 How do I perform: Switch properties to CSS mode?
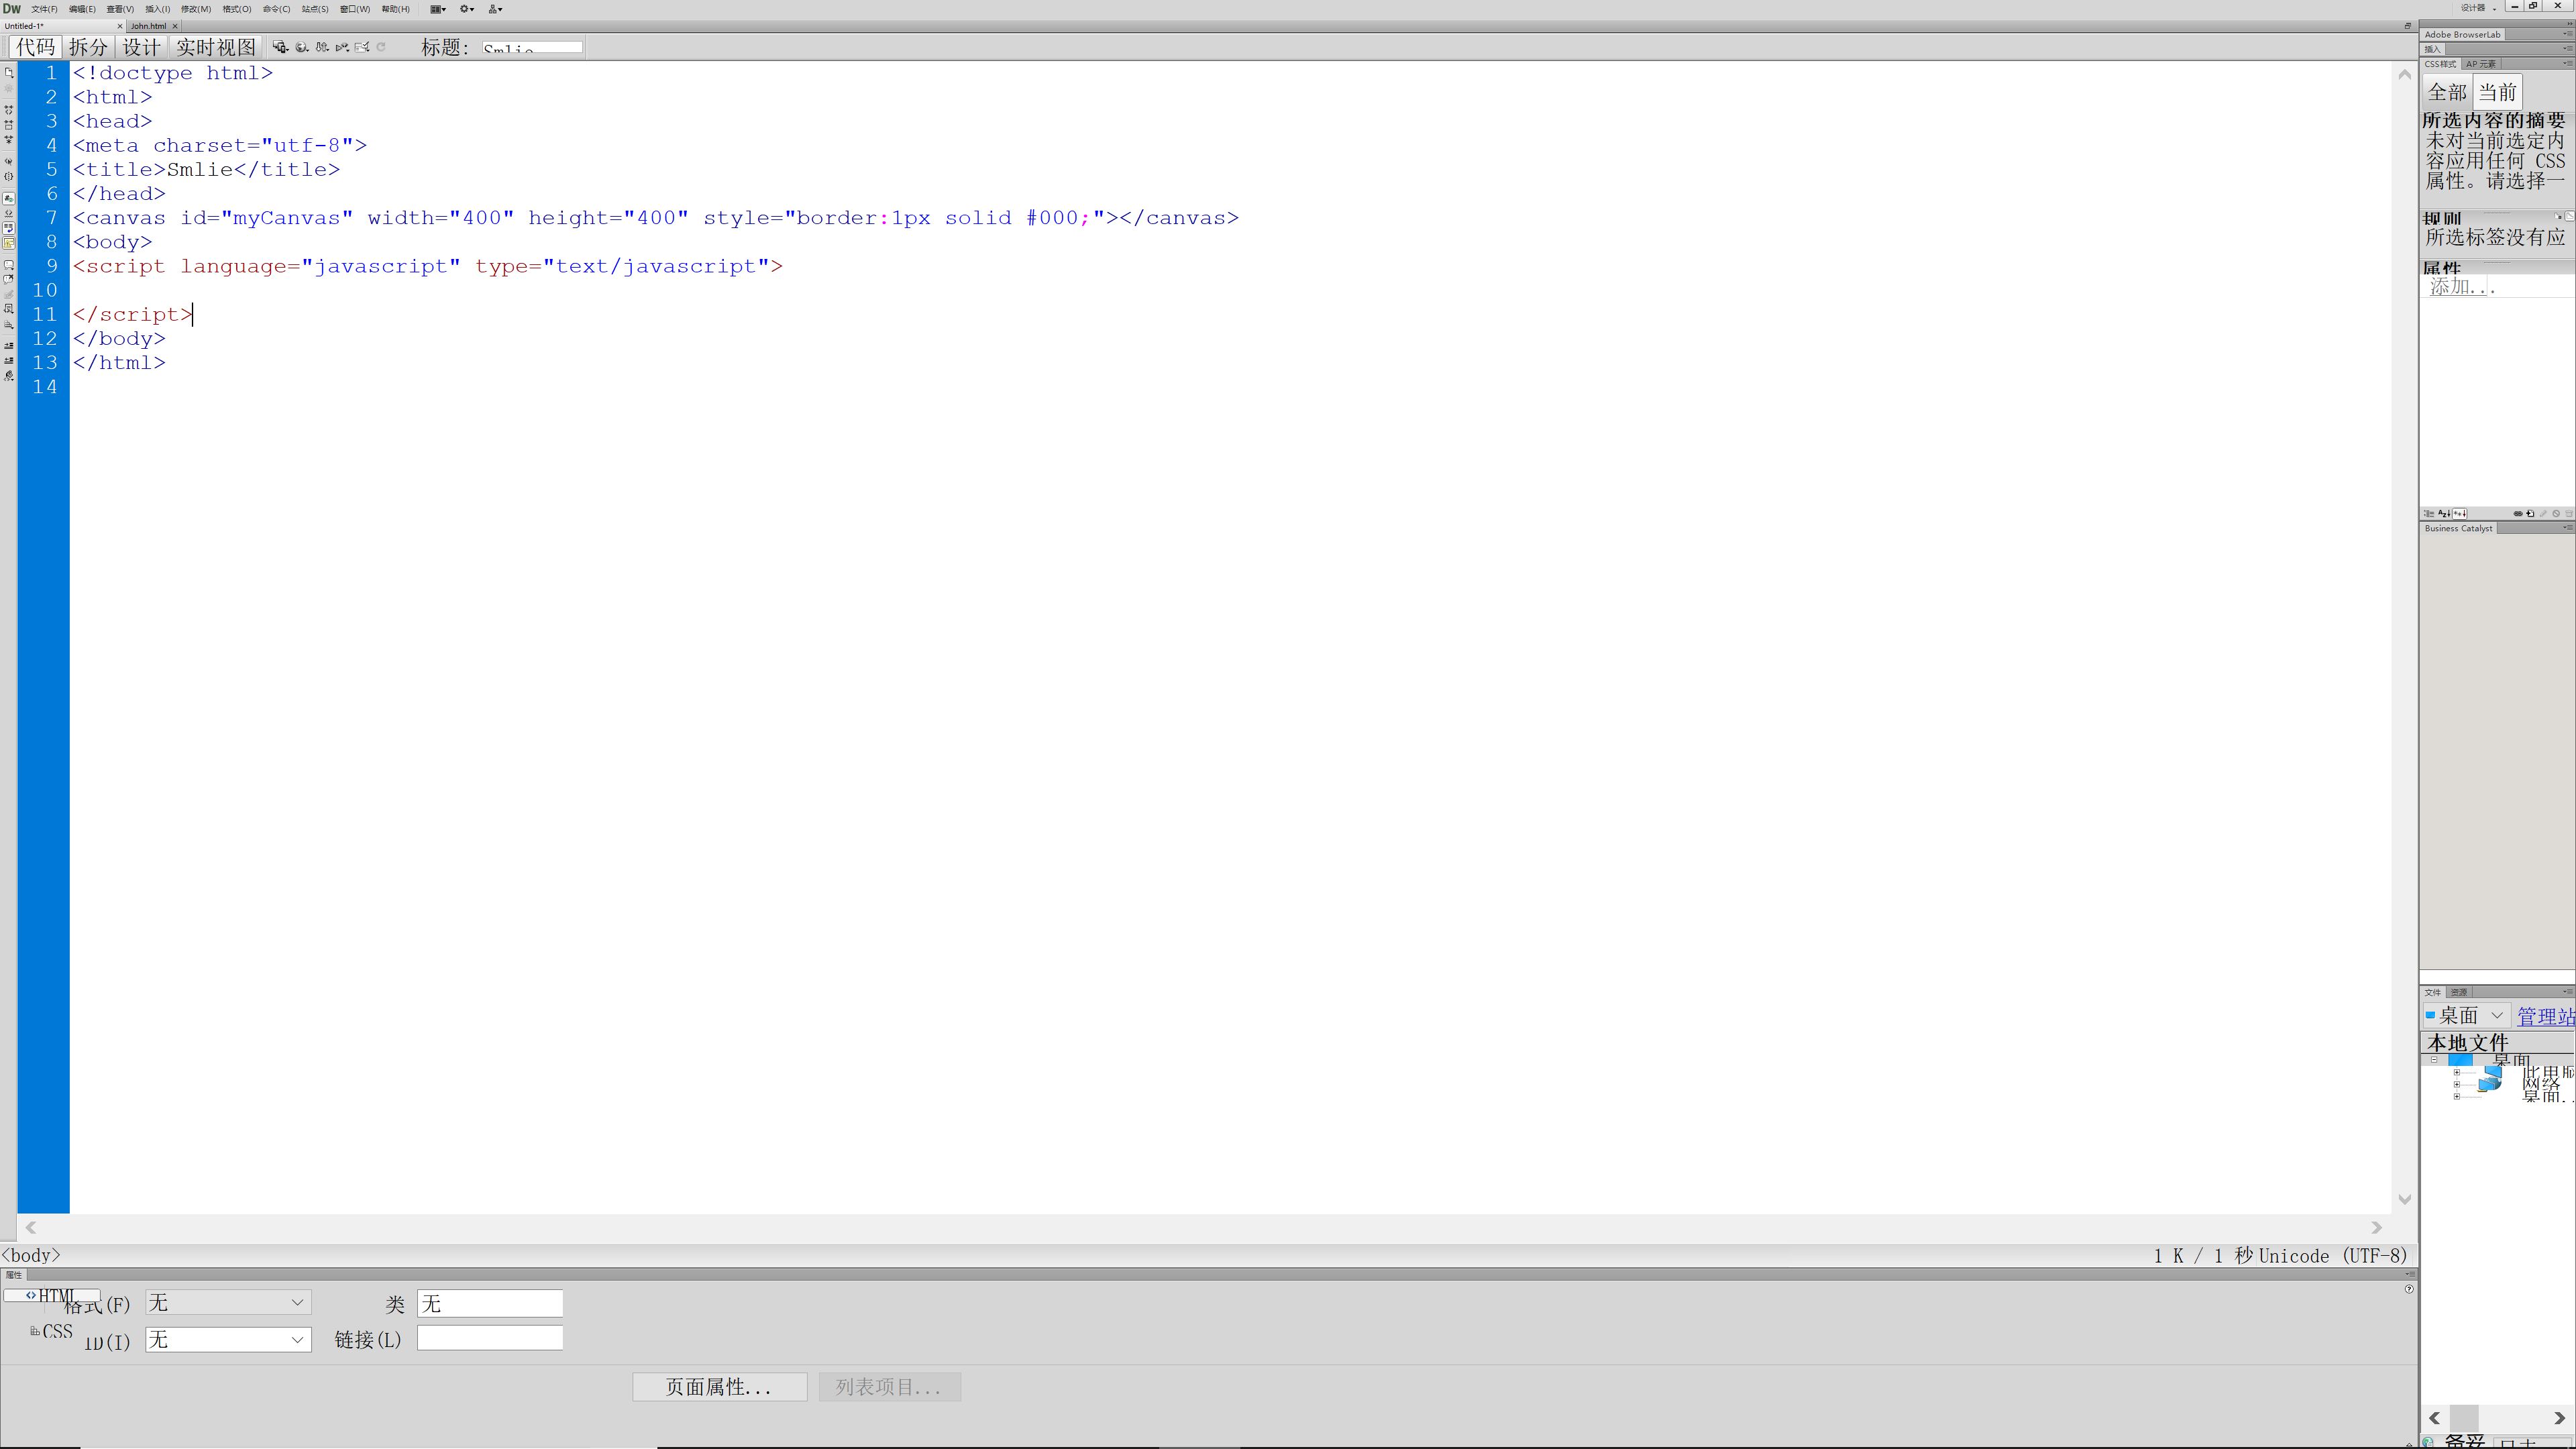(x=51, y=1332)
